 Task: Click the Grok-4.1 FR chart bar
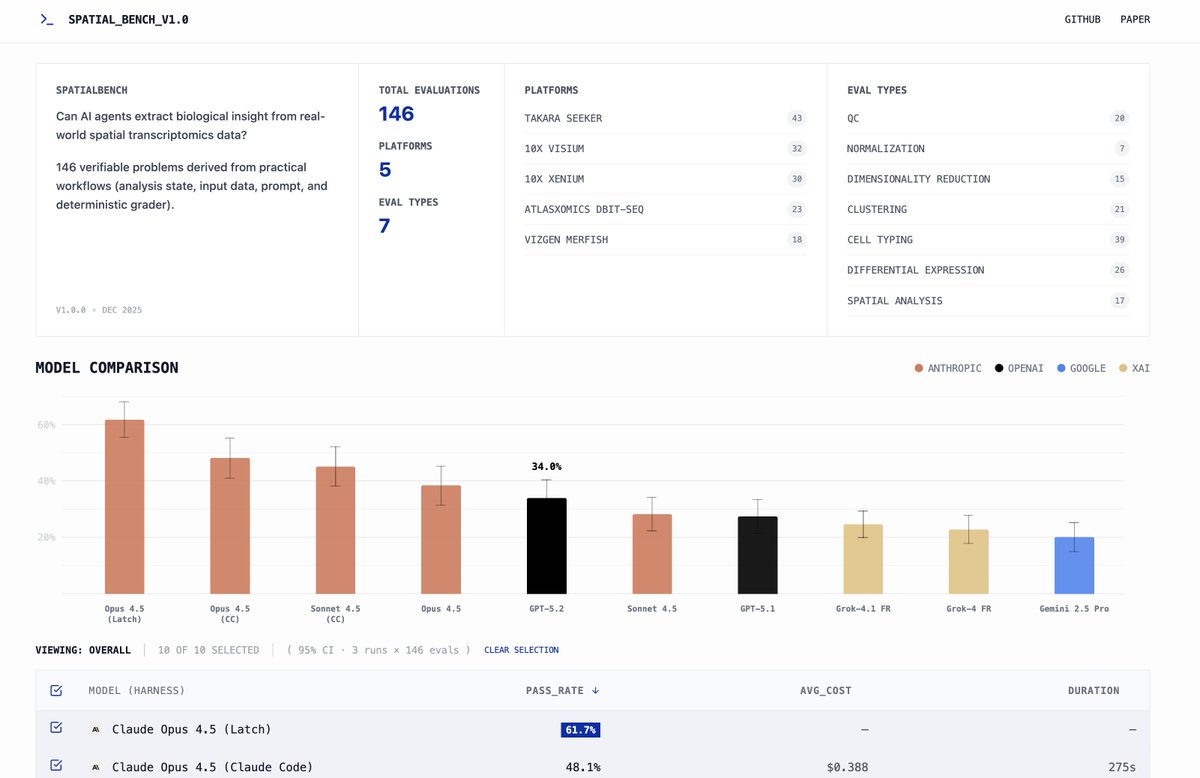click(x=863, y=559)
